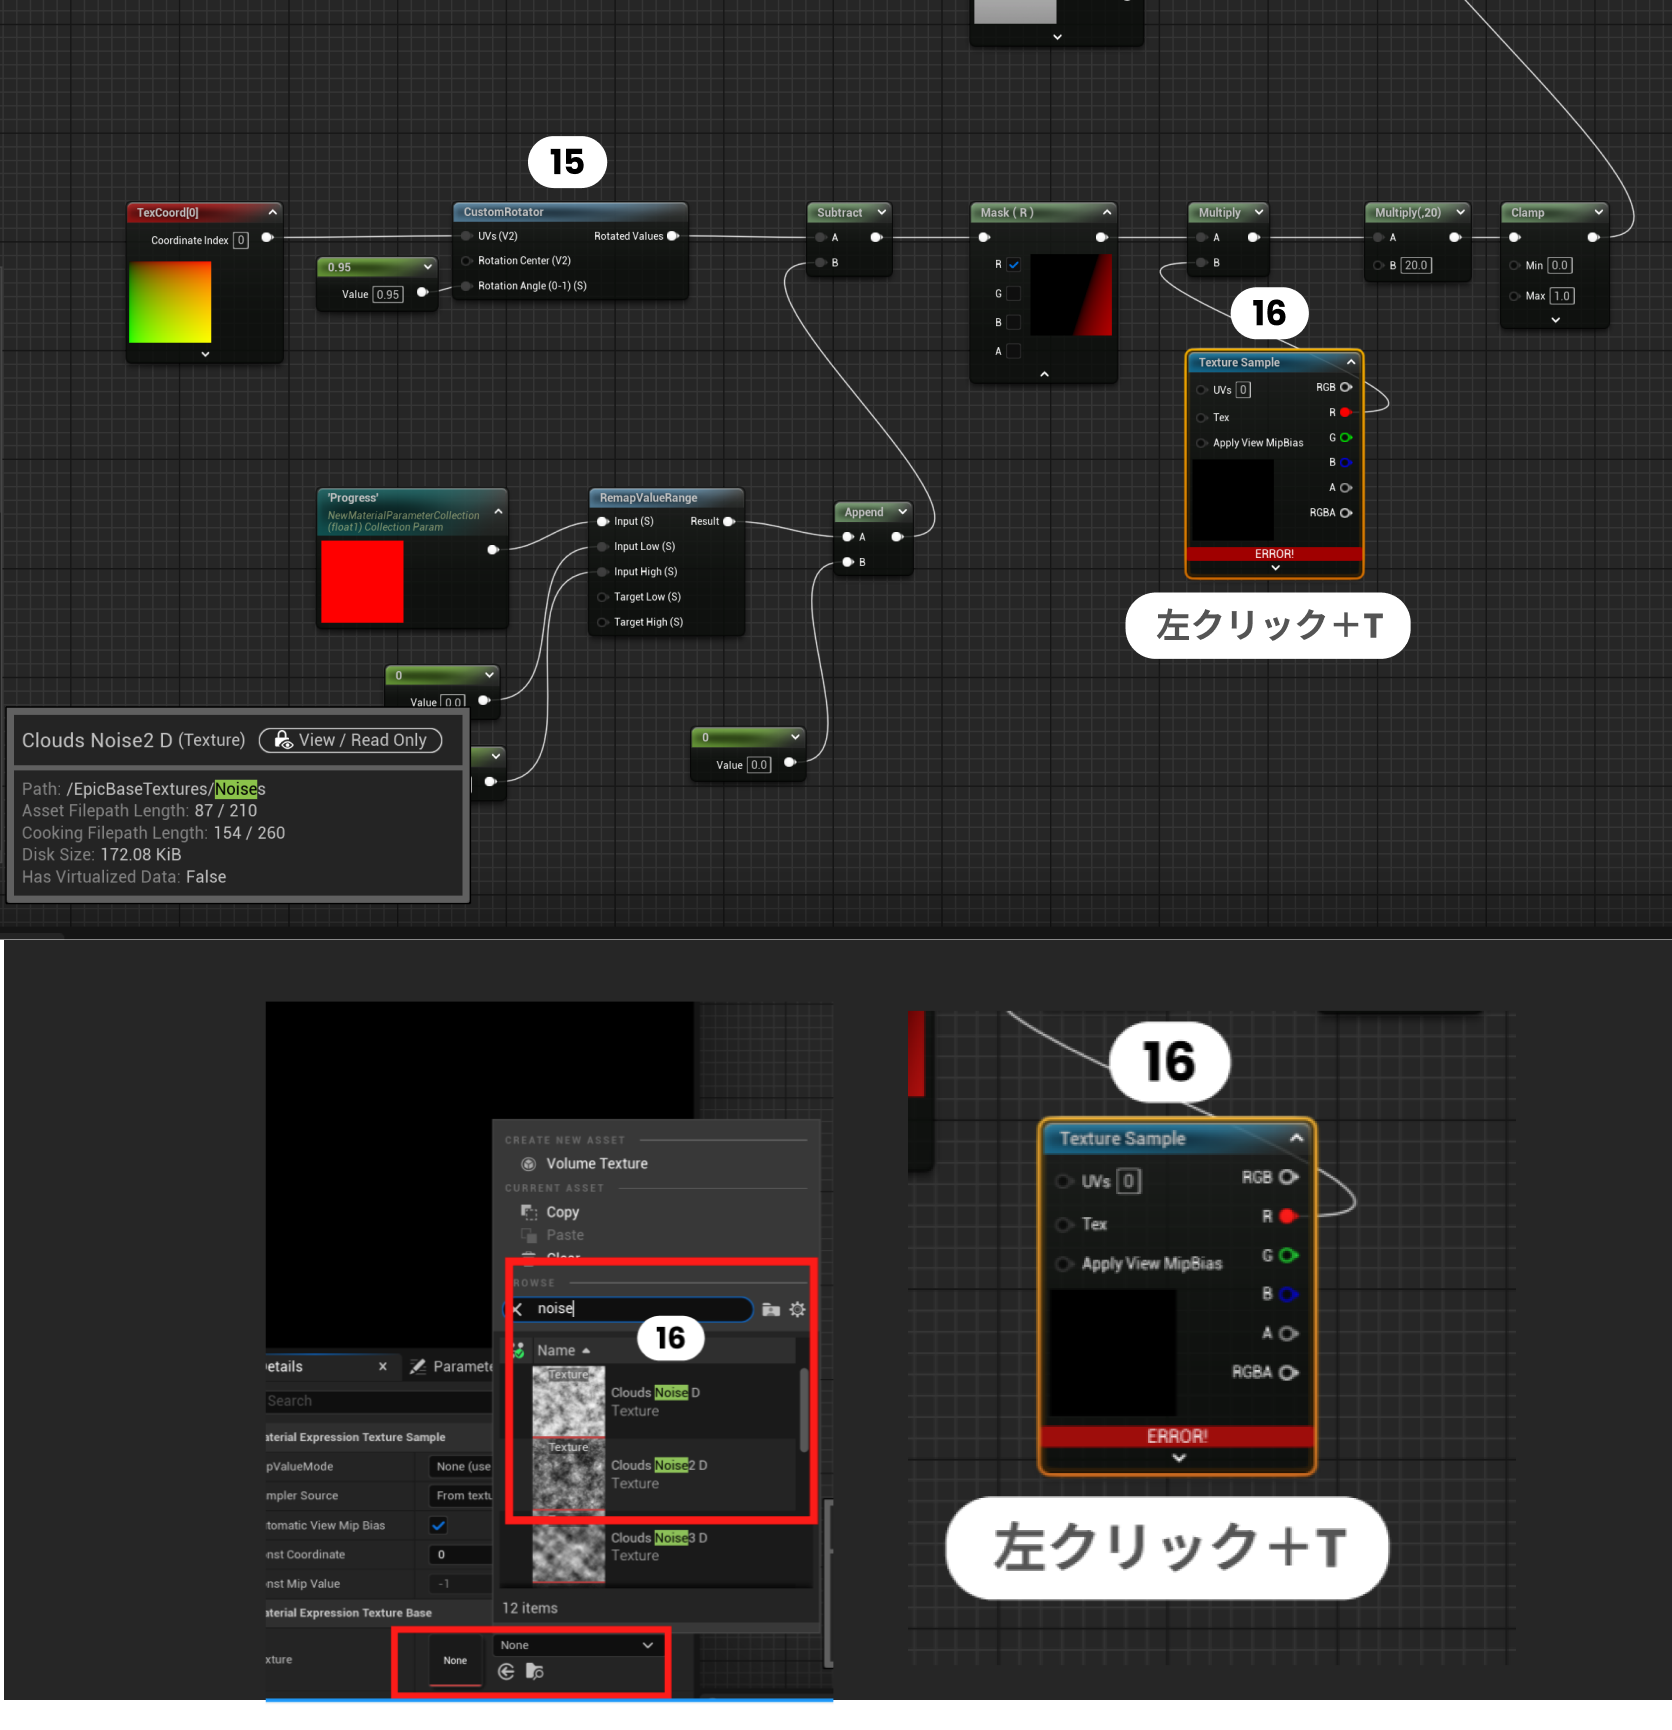Uncheck the R channel on the Mask node
This screenshot has height=1730, width=1672.
pyautogui.click(x=1013, y=265)
